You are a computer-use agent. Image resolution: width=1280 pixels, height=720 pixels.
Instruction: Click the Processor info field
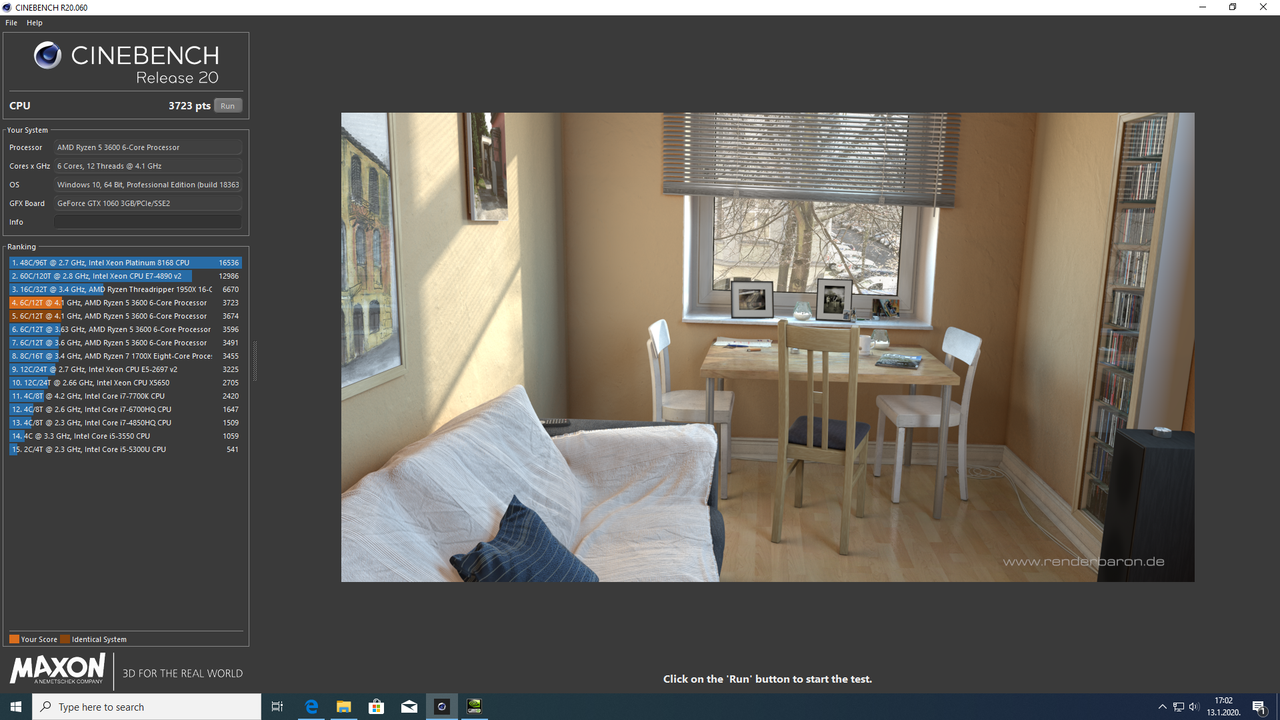(148, 146)
